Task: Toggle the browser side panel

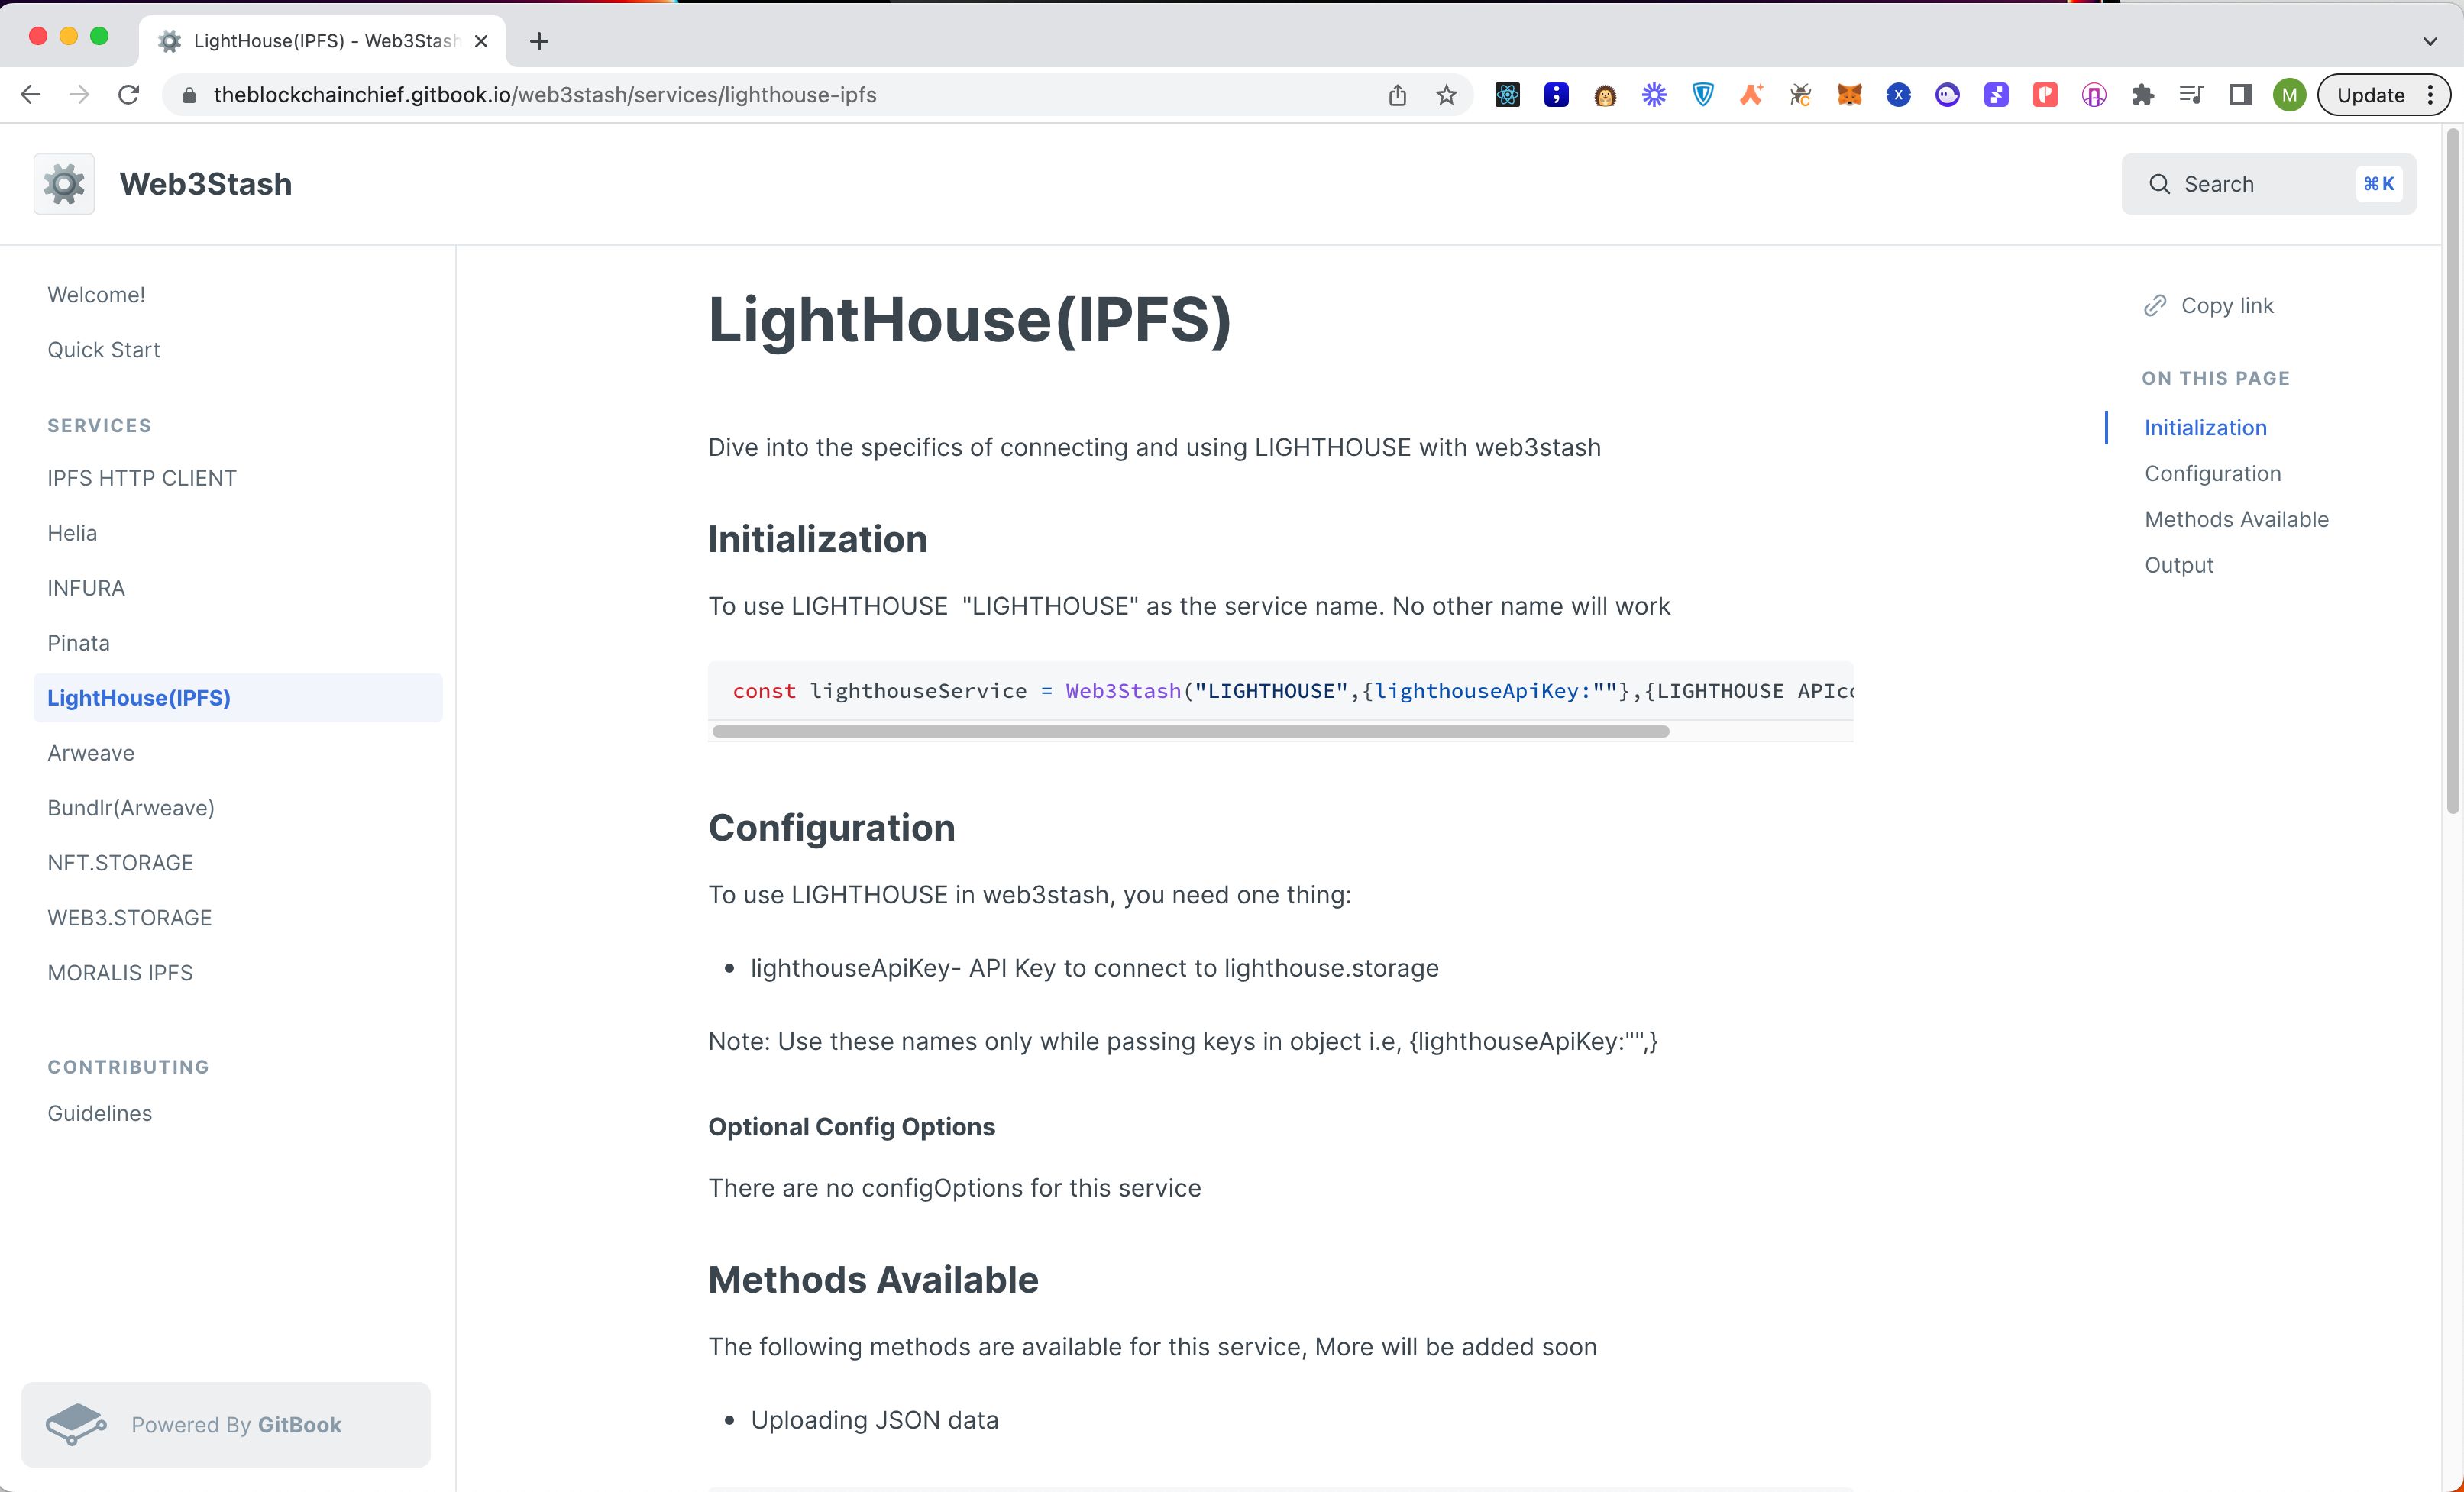Action: point(2241,95)
